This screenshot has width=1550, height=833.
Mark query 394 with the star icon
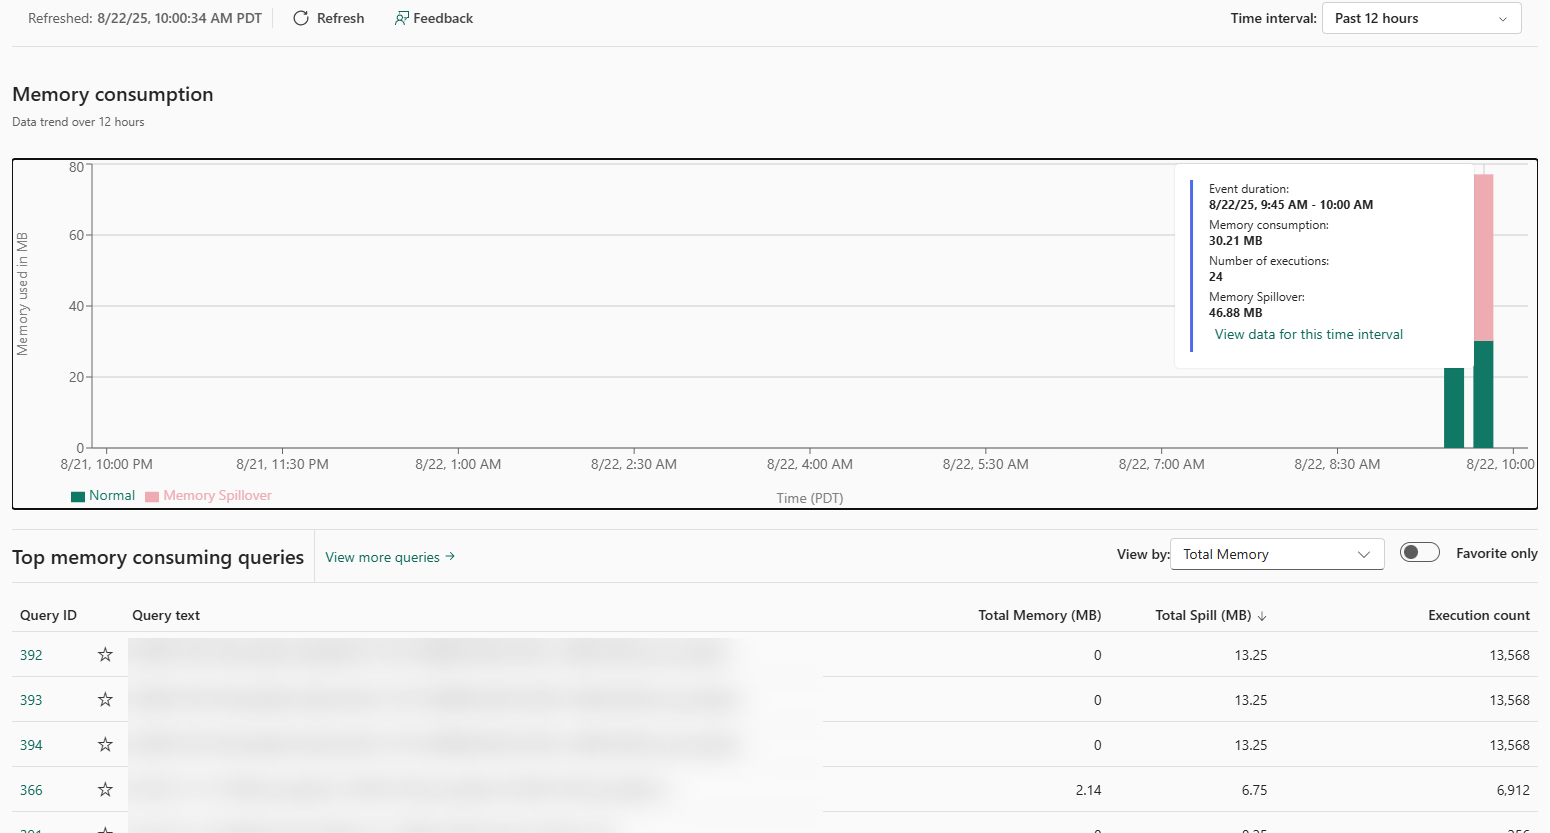coord(105,745)
